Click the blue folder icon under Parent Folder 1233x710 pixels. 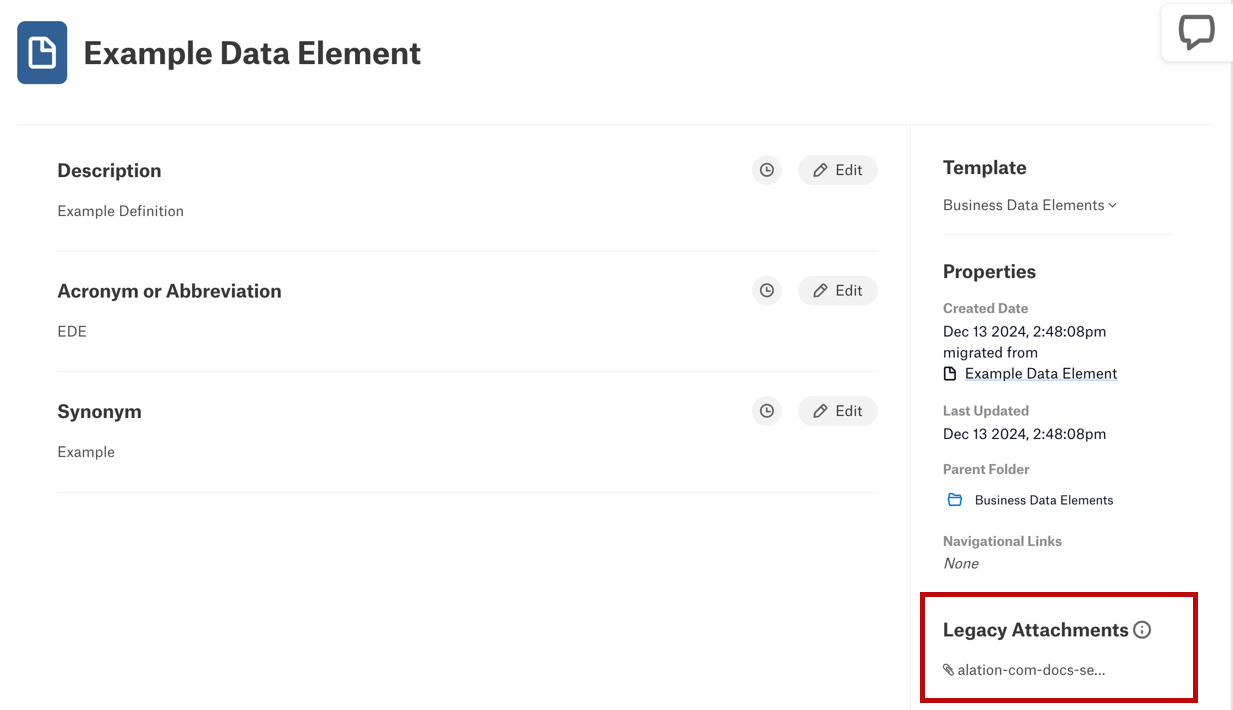[x=955, y=500]
